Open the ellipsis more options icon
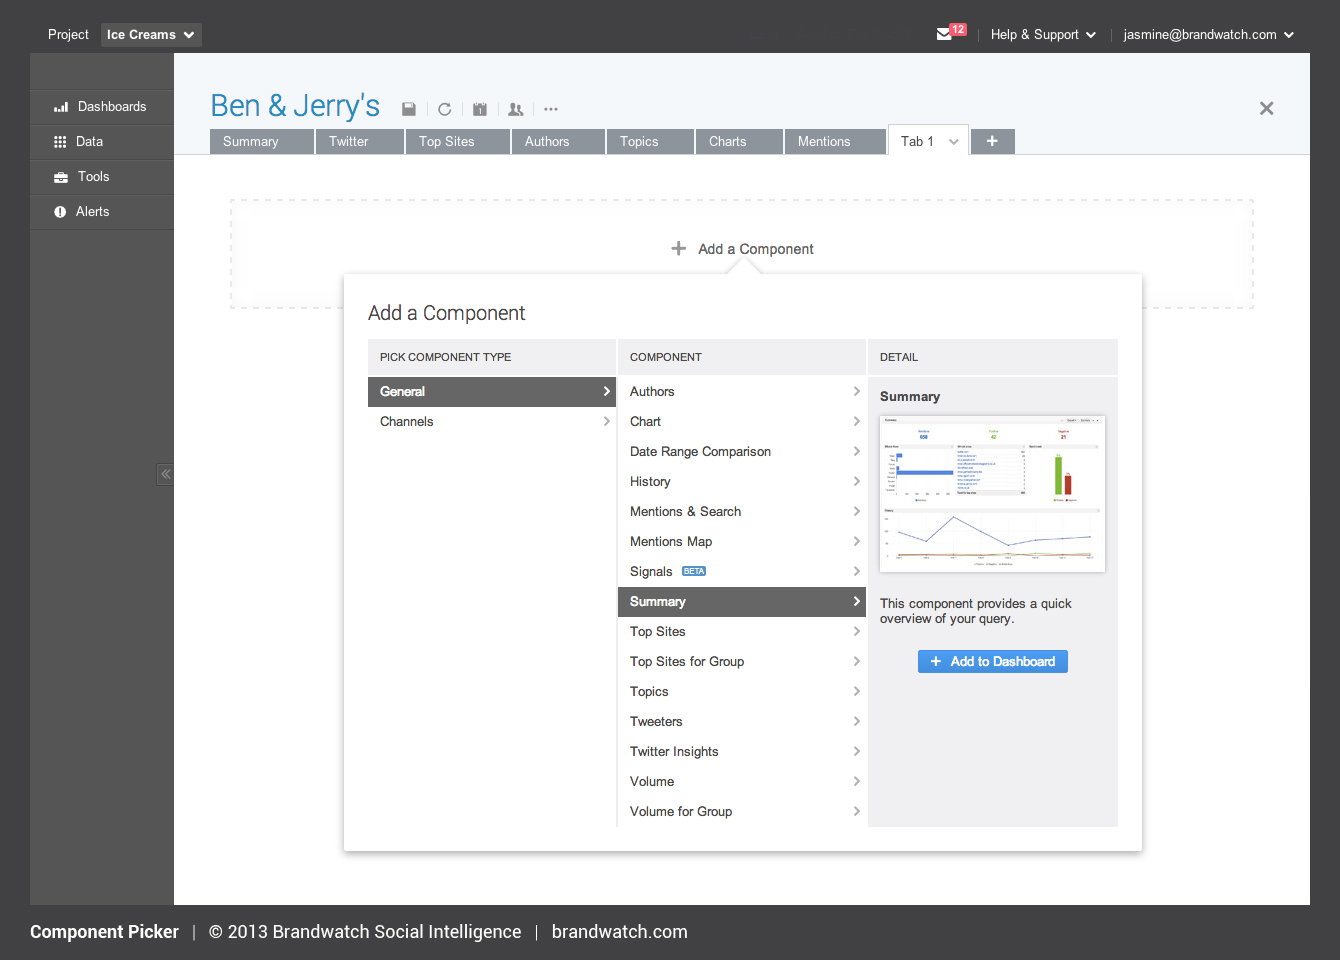Image resolution: width=1340 pixels, height=960 pixels. (x=551, y=109)
